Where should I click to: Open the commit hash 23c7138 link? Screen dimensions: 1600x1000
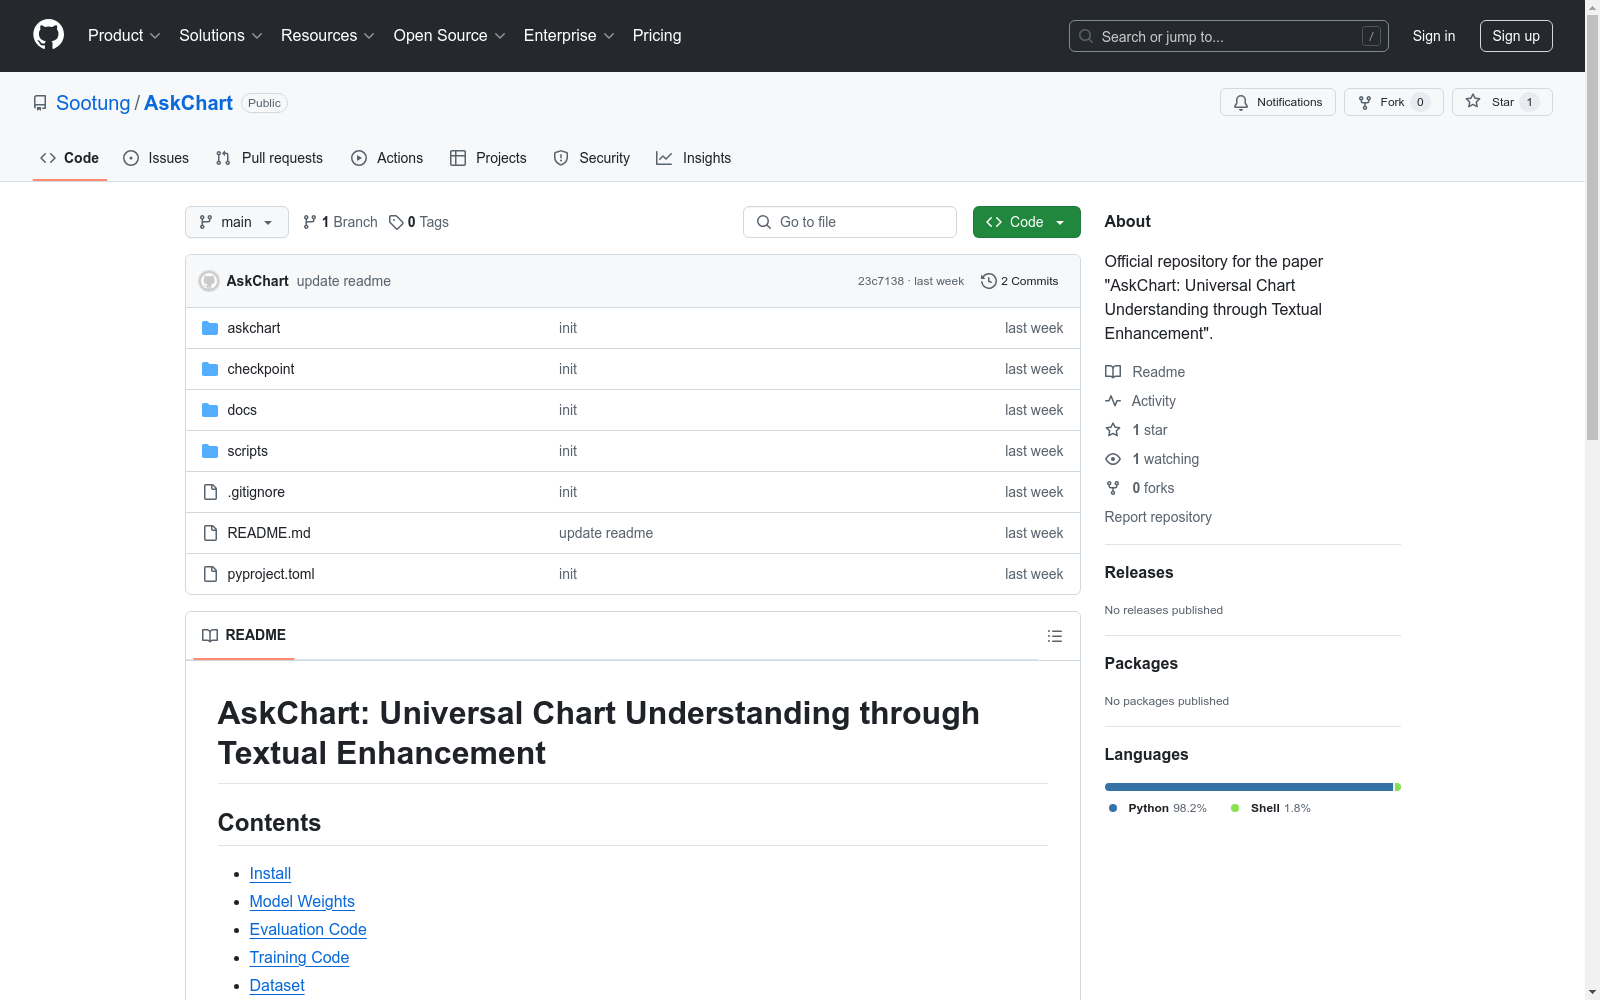[881, 281]
